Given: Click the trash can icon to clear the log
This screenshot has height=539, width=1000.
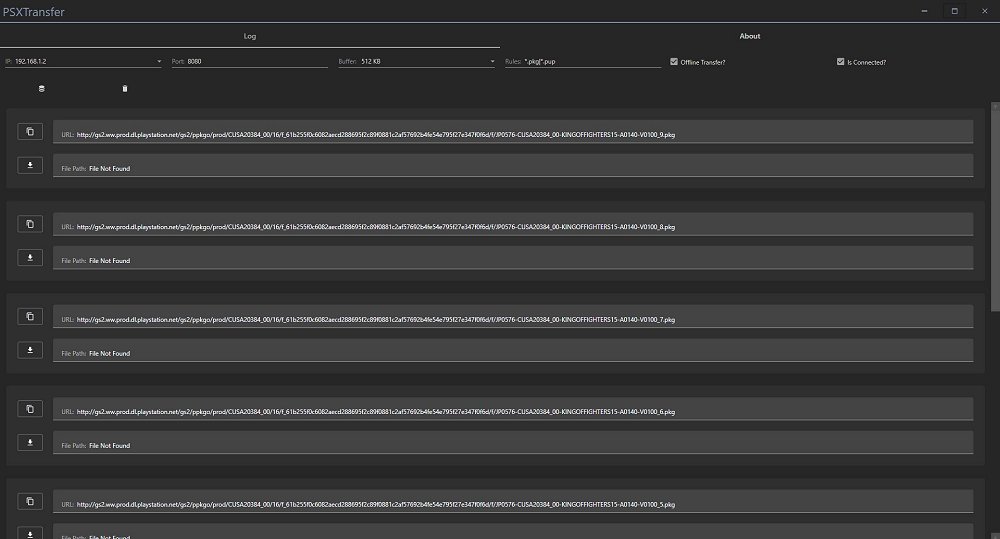Looking at the screenshot, I should pos(125,89).
